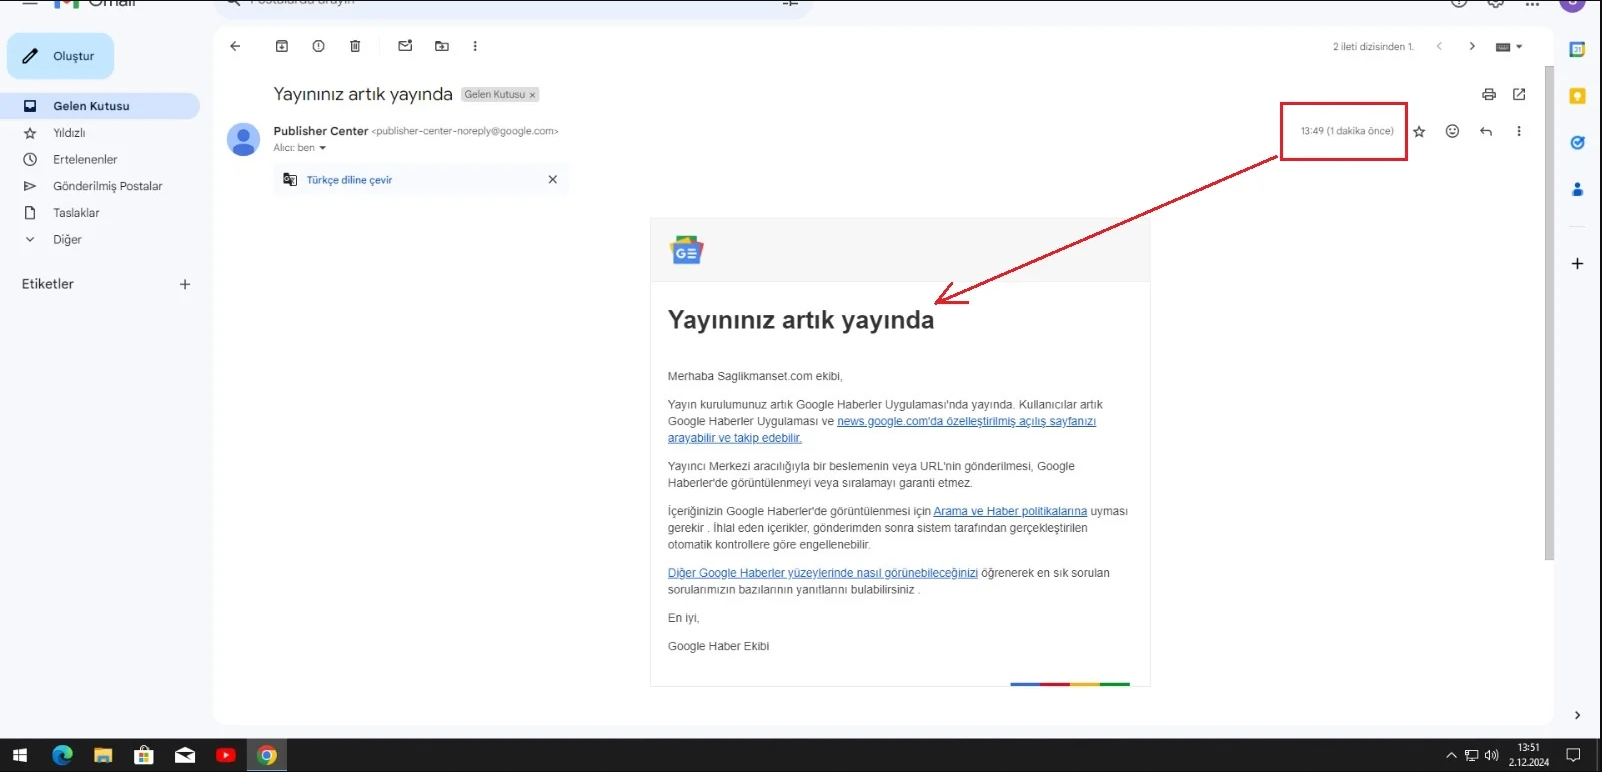1602x772 pixels.
Task: Open news.google.com customized landing page link
Action: point(881,430)
